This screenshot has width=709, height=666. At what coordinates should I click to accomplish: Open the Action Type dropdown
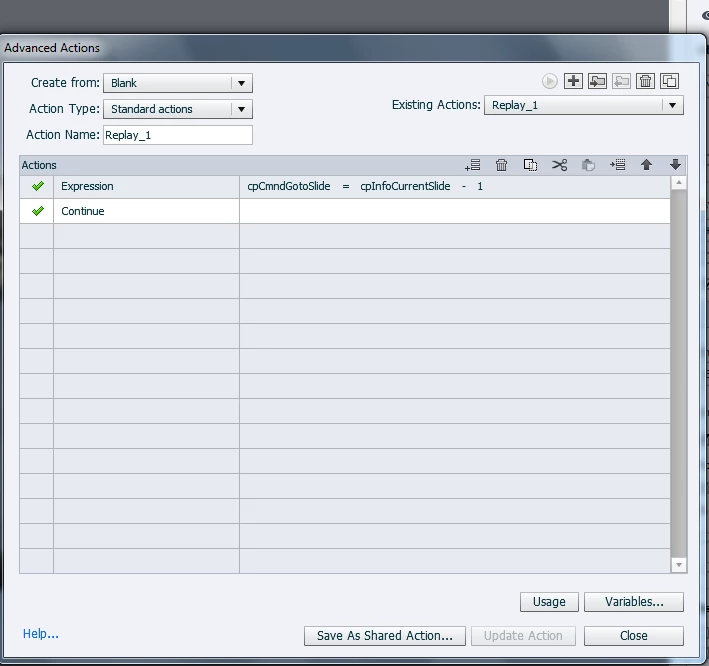click(178, 109)
